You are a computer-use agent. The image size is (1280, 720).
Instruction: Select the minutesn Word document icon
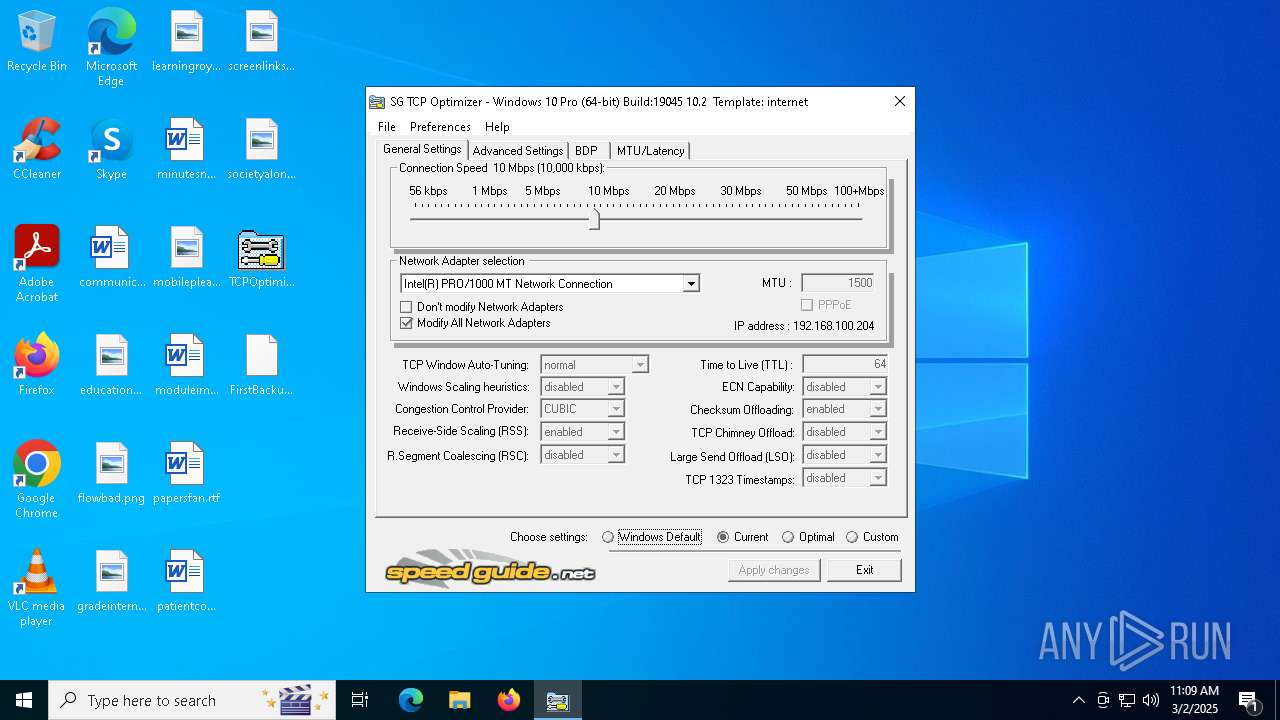click(186, 150)
